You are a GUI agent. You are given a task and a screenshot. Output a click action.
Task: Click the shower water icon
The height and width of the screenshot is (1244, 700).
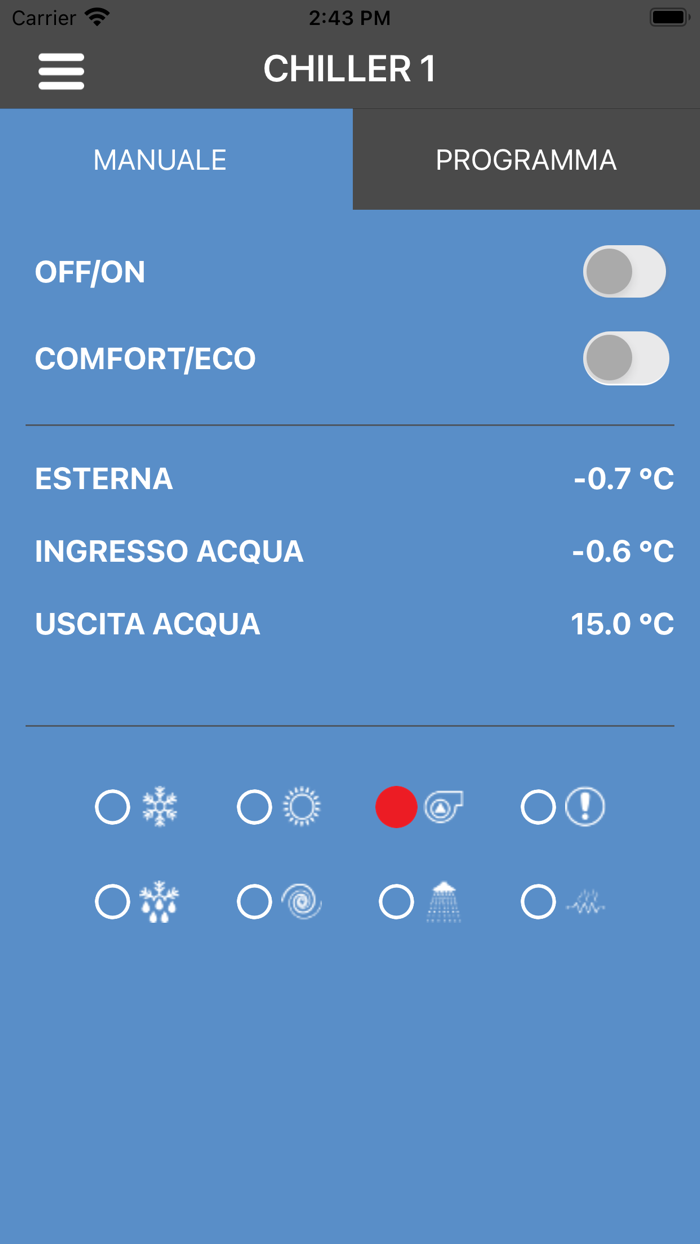443,902
